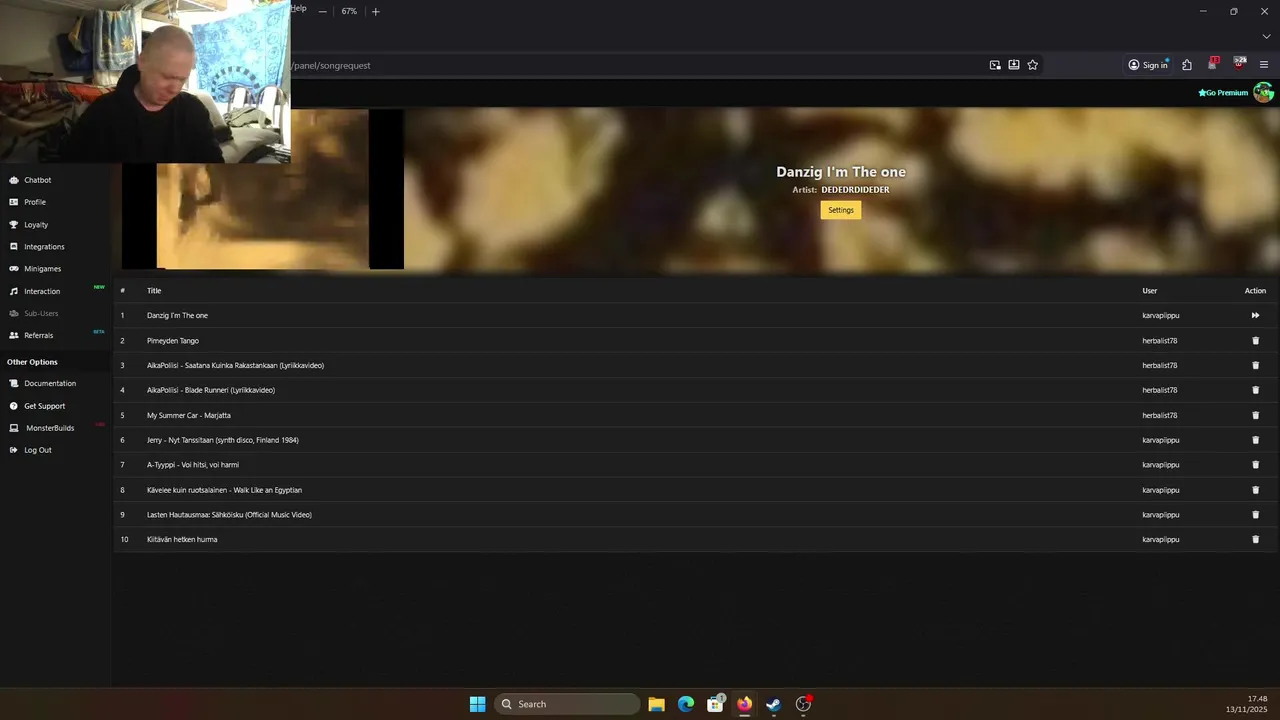The width and height of the screenshot is (1280, 720).
Task: Click Go Premium star link
Action: (x=1223, y=93)
